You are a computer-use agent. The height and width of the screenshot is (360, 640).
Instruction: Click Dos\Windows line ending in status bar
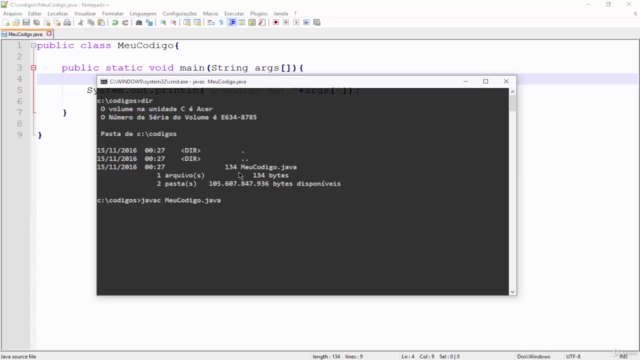(533, 356)
